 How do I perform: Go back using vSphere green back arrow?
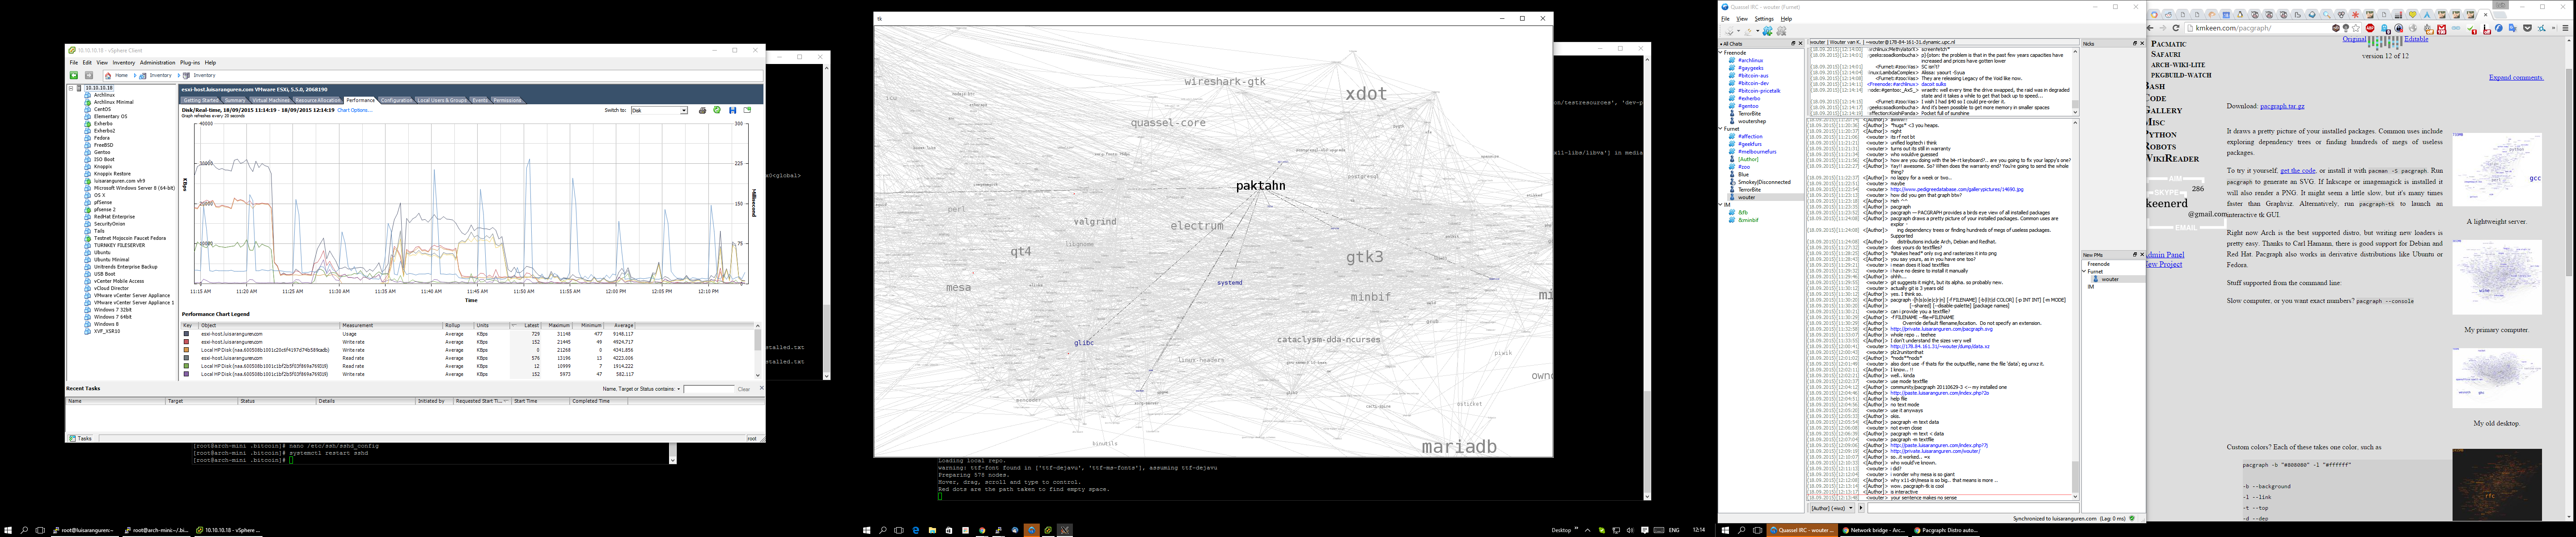pos(74,75)
